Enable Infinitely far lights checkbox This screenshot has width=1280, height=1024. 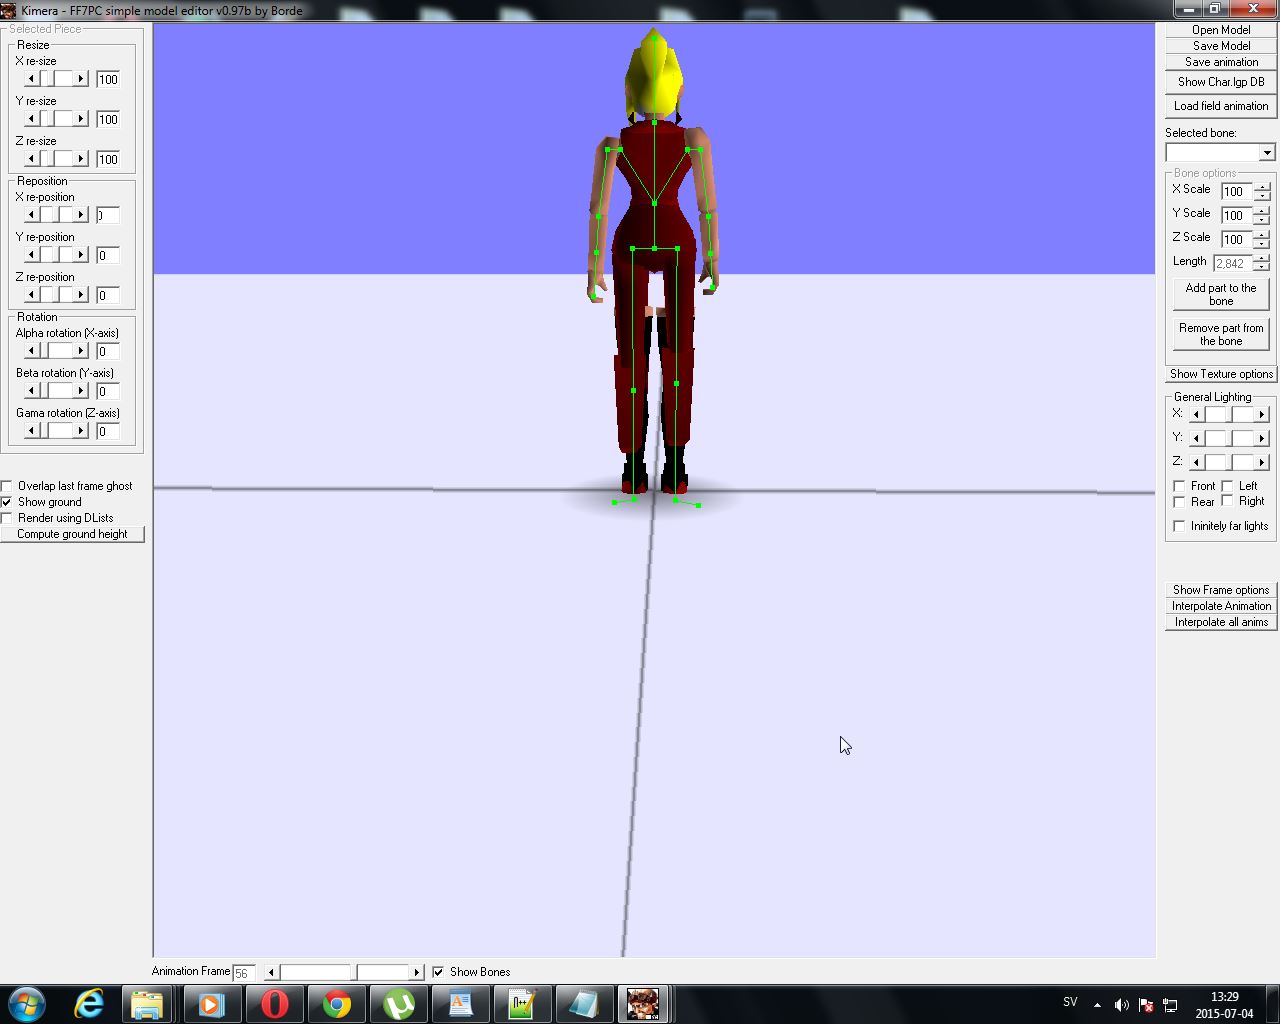1179,526
